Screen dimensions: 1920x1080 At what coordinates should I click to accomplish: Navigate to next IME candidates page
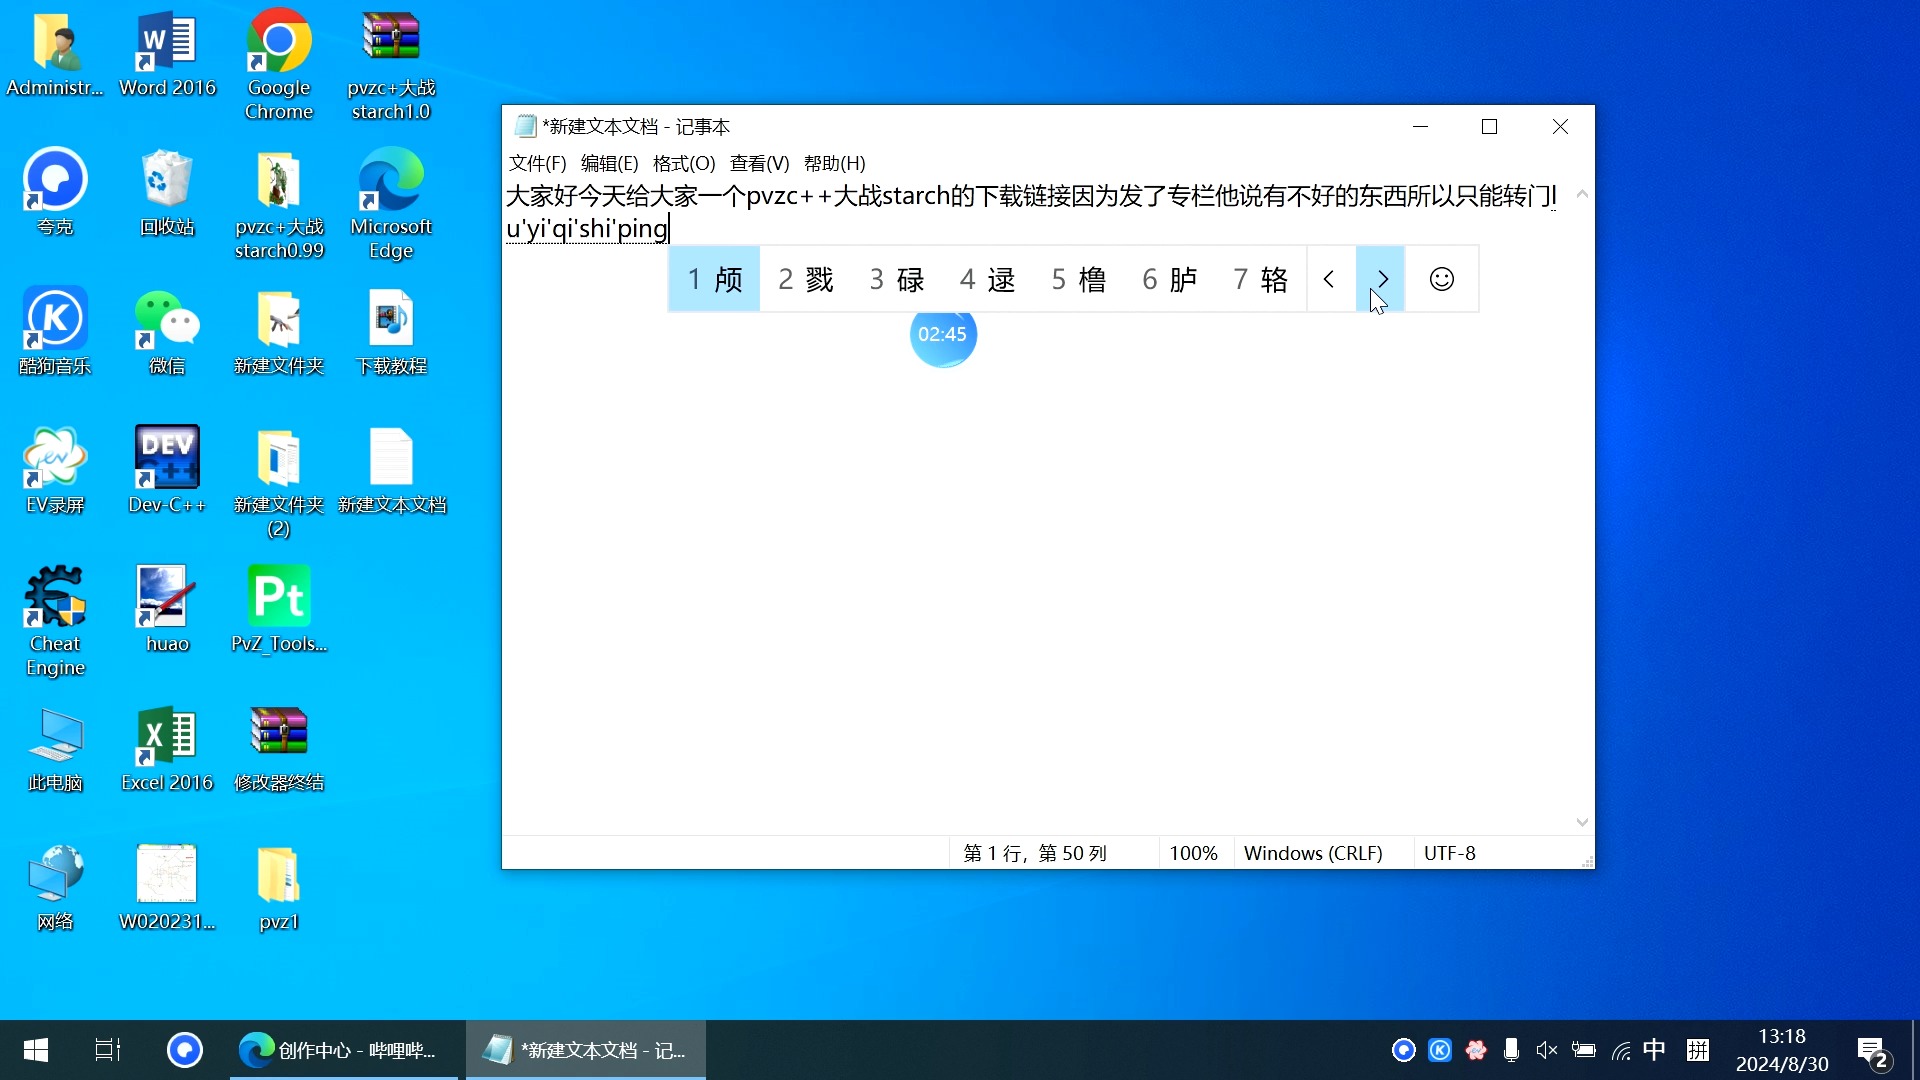pos(1381,278)
